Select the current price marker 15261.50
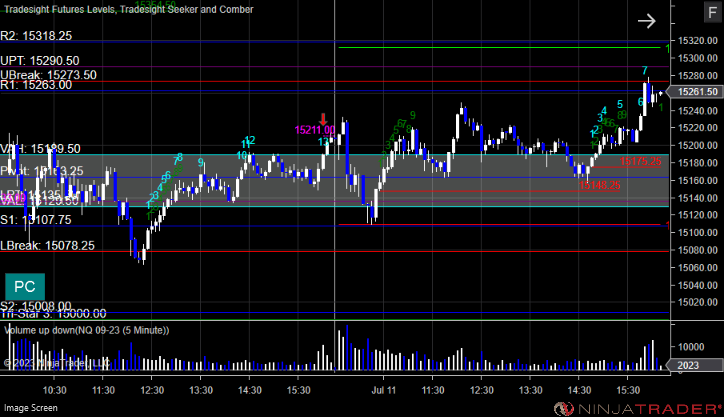Image resolution: width=724 pixels, height=417 pixels. 697,92
